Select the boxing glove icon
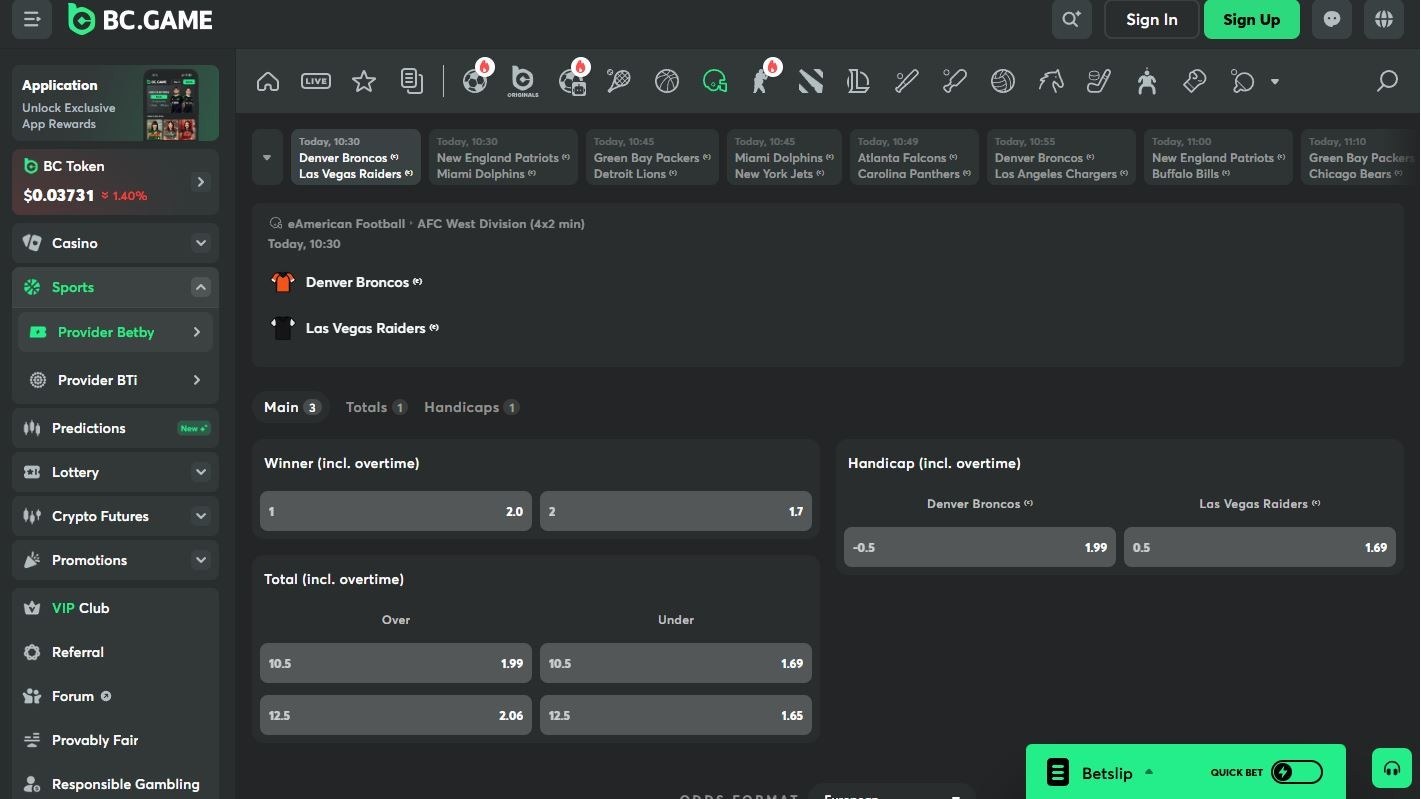 pos(1195,81)
